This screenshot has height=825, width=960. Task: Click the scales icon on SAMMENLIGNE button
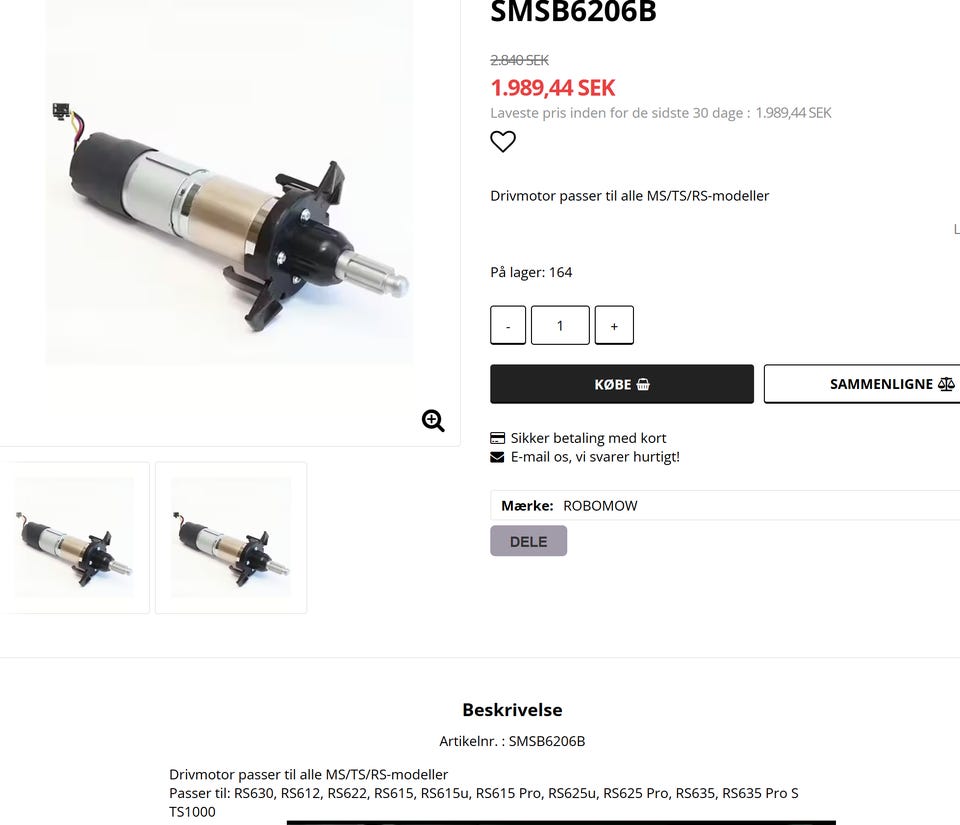pos(946,384)
